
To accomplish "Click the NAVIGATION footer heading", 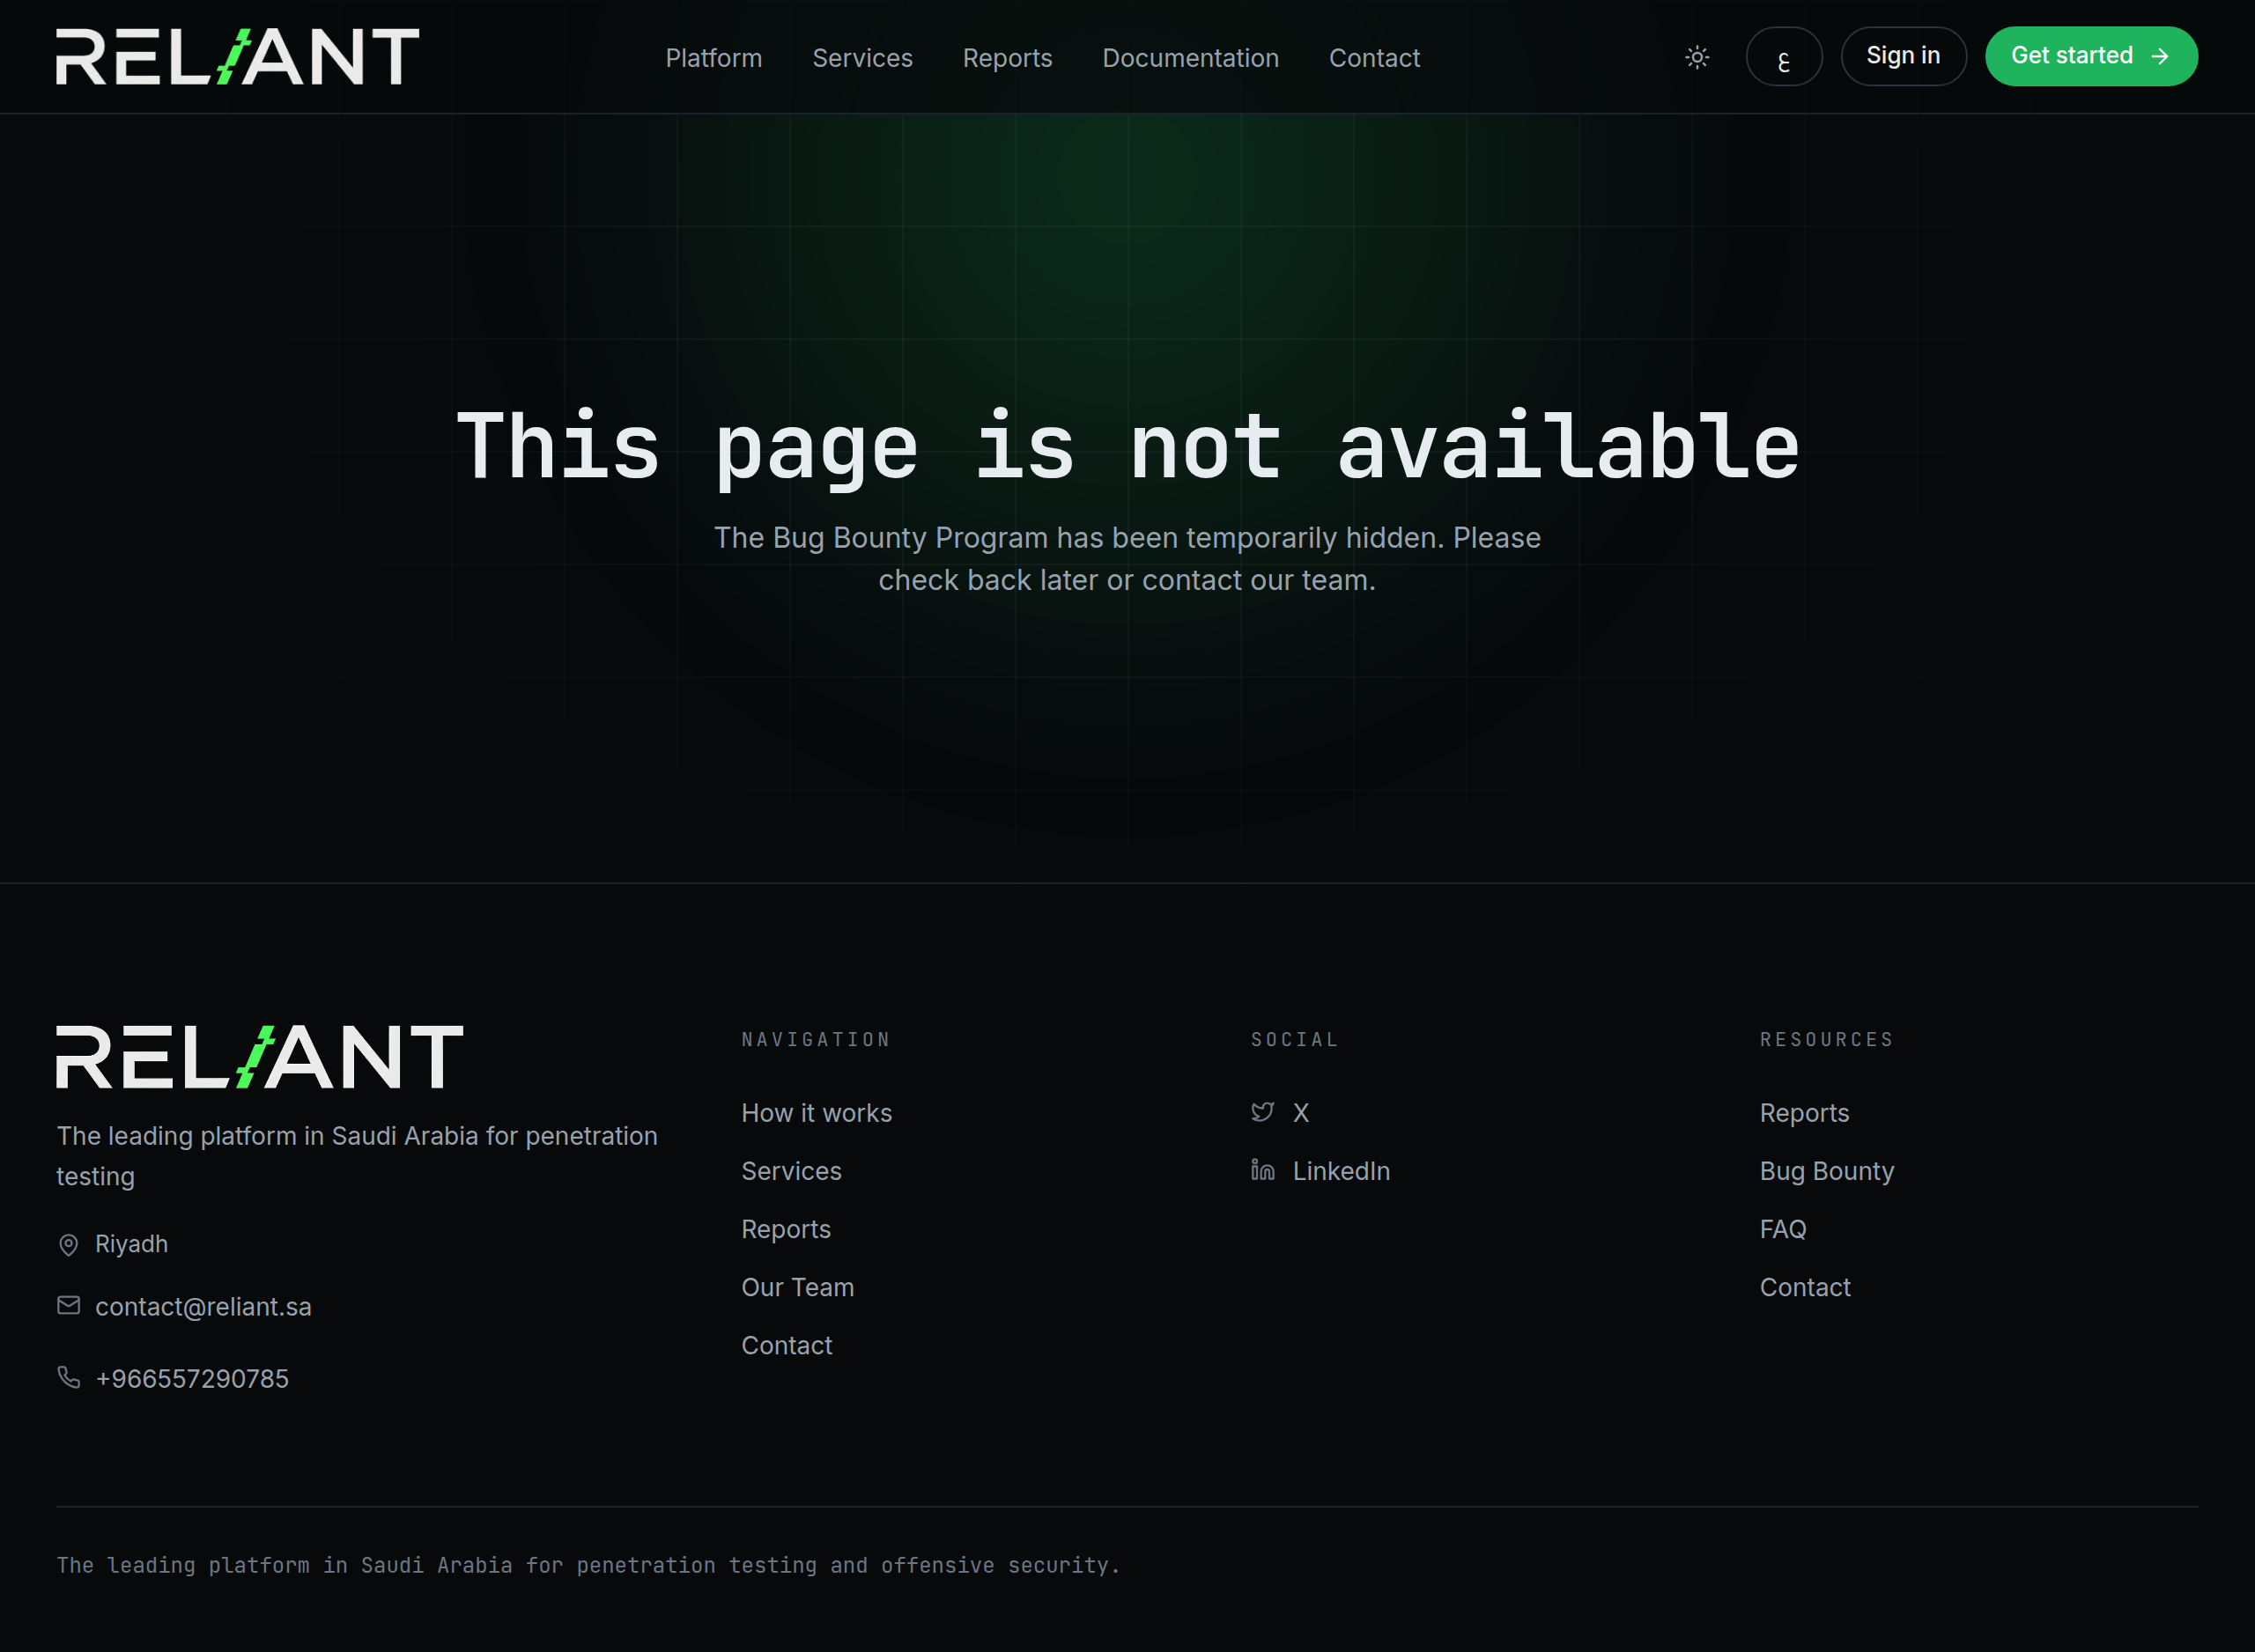I will pos(816,1040).
